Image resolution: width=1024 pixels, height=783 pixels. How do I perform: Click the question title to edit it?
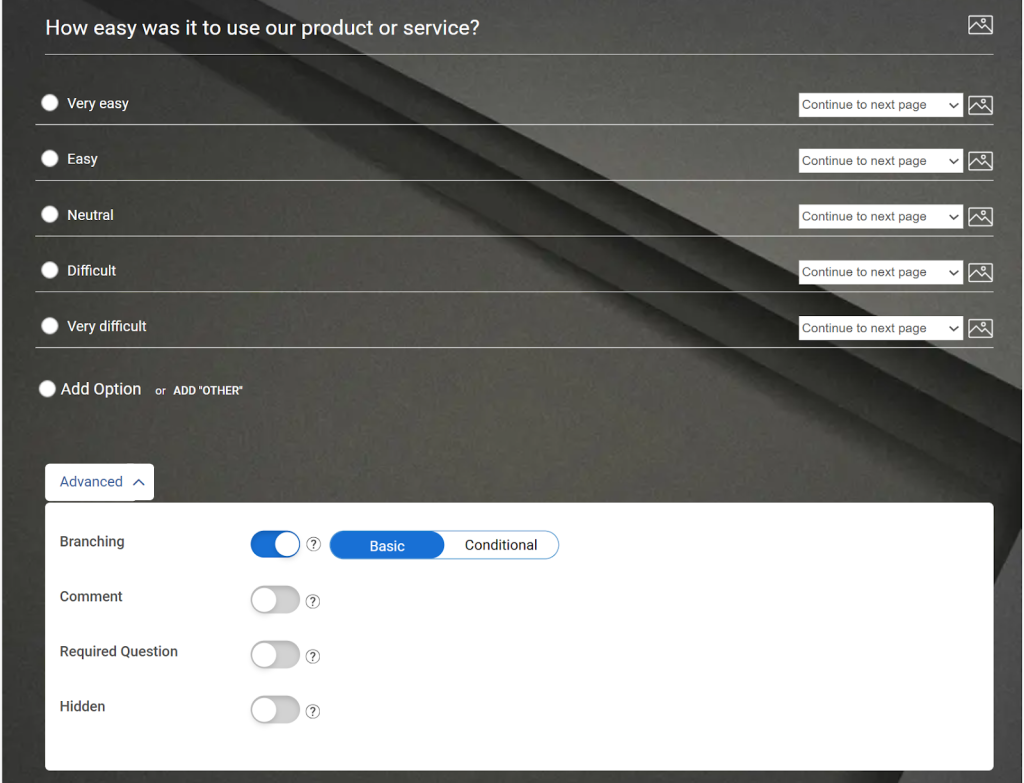[x=262, y=27]
